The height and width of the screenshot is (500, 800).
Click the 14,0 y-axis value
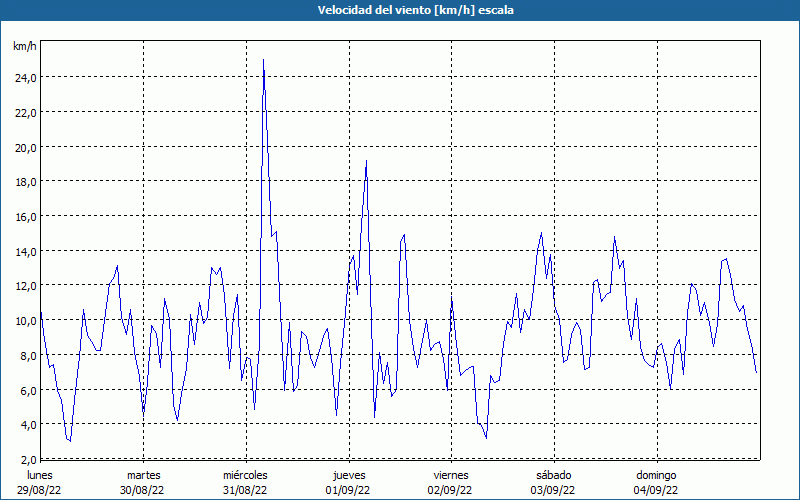(26, 252)
